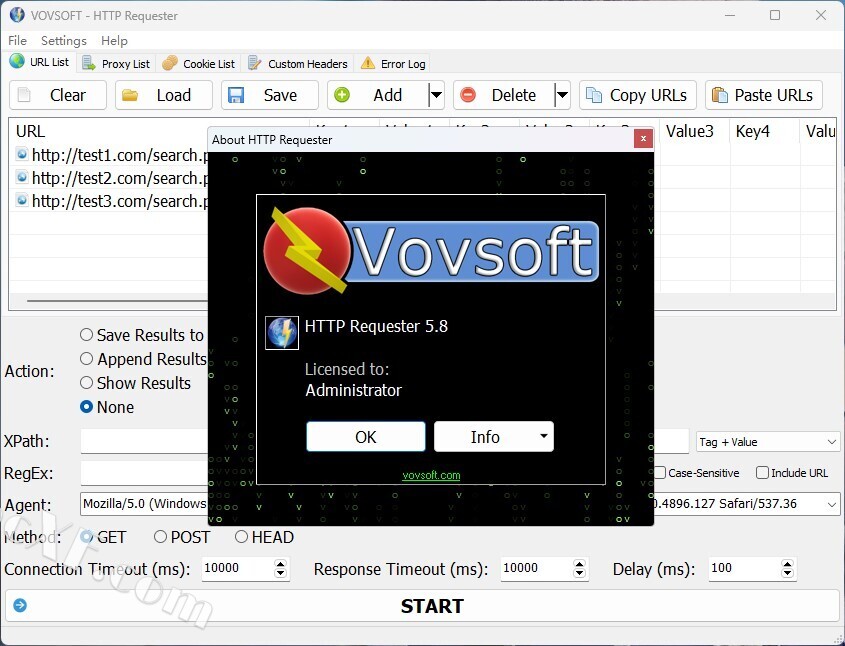
Task: Click the Clear button's blank page icon
Action: click(24, 95)
